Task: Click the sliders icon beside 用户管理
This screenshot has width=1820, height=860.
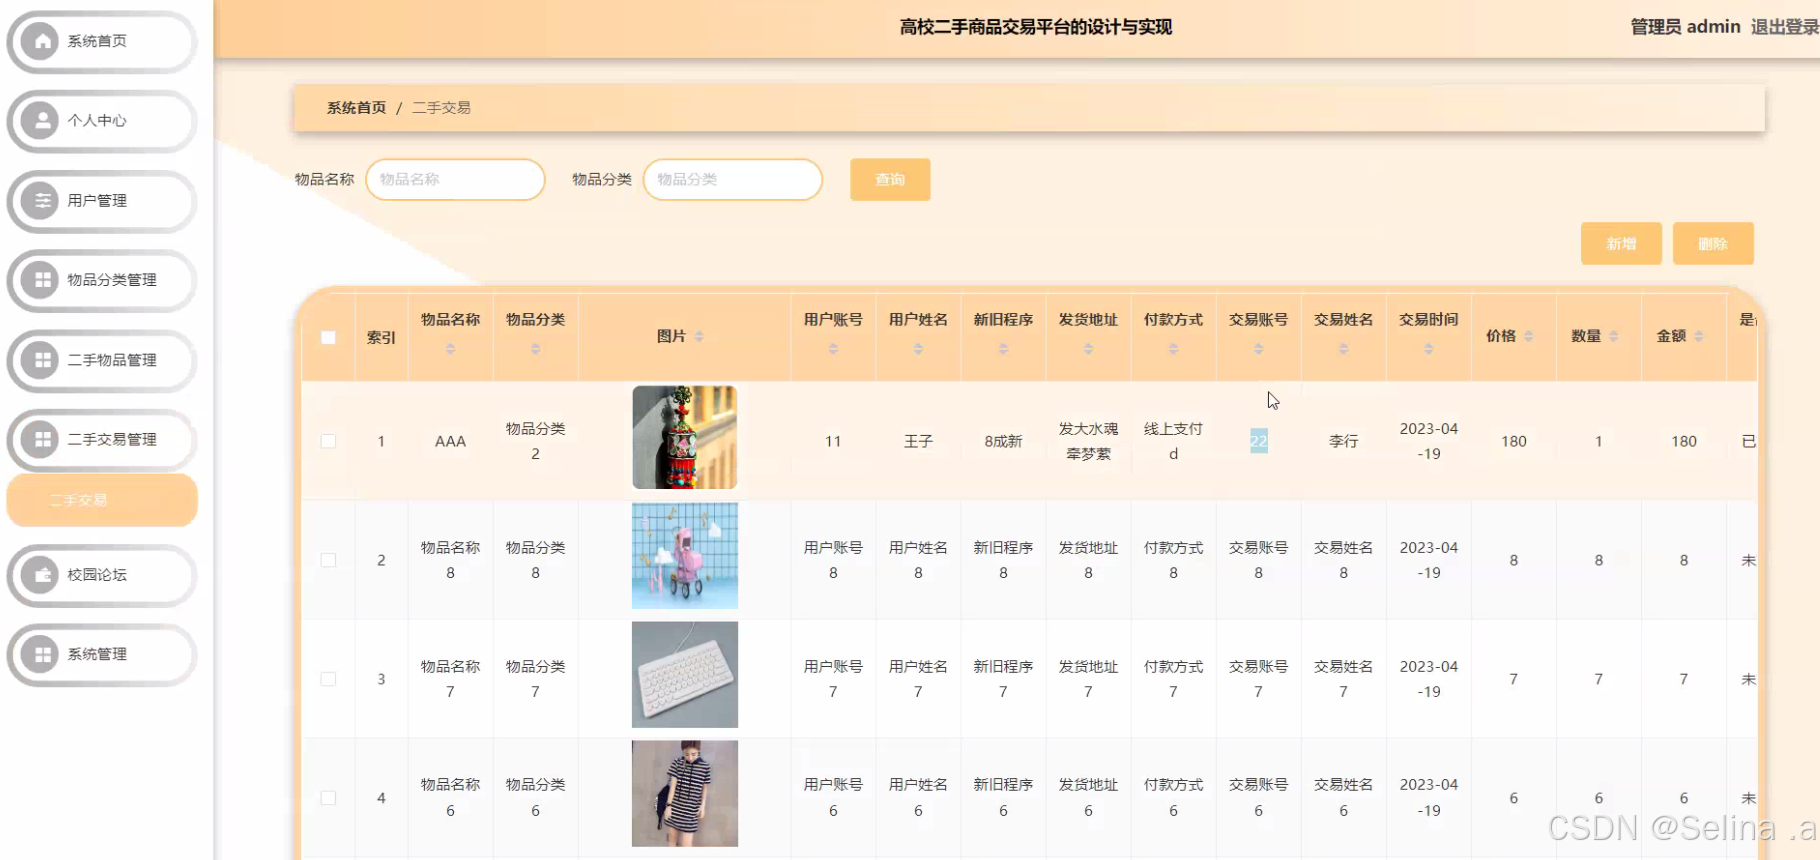Action: click(x=41, y=201)
